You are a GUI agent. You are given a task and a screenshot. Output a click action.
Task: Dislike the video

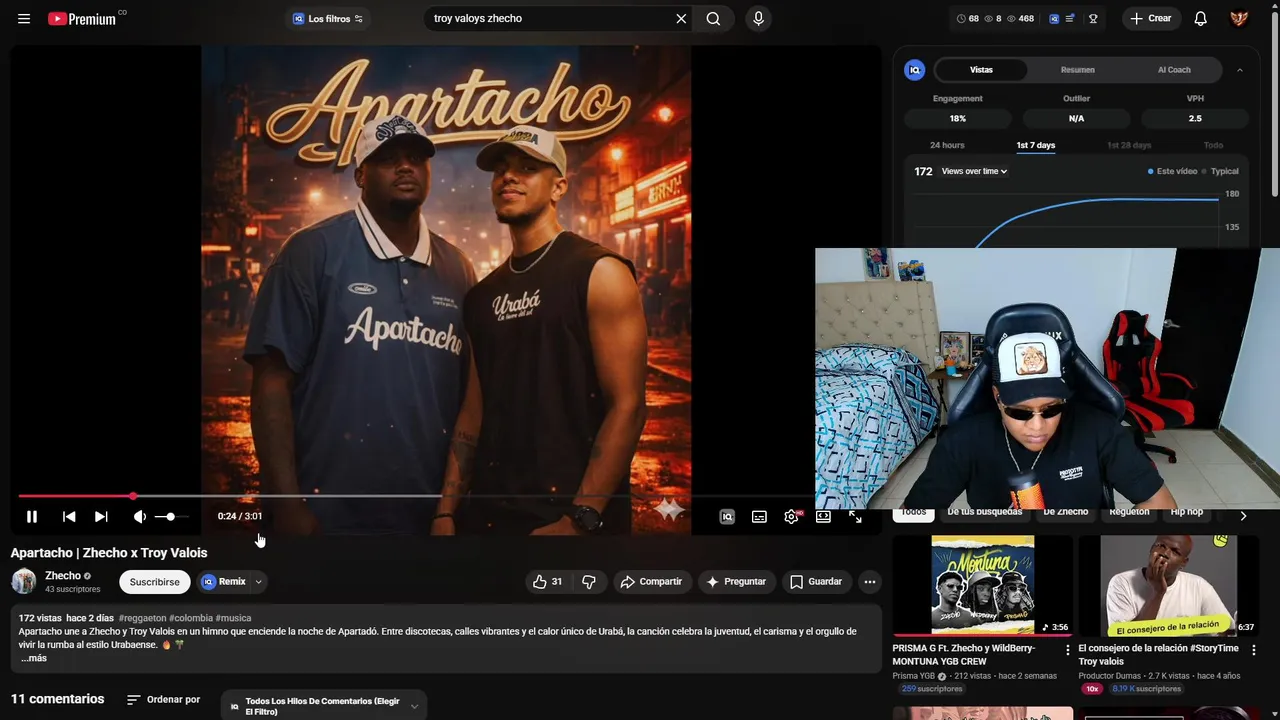(x=589, y=582)
